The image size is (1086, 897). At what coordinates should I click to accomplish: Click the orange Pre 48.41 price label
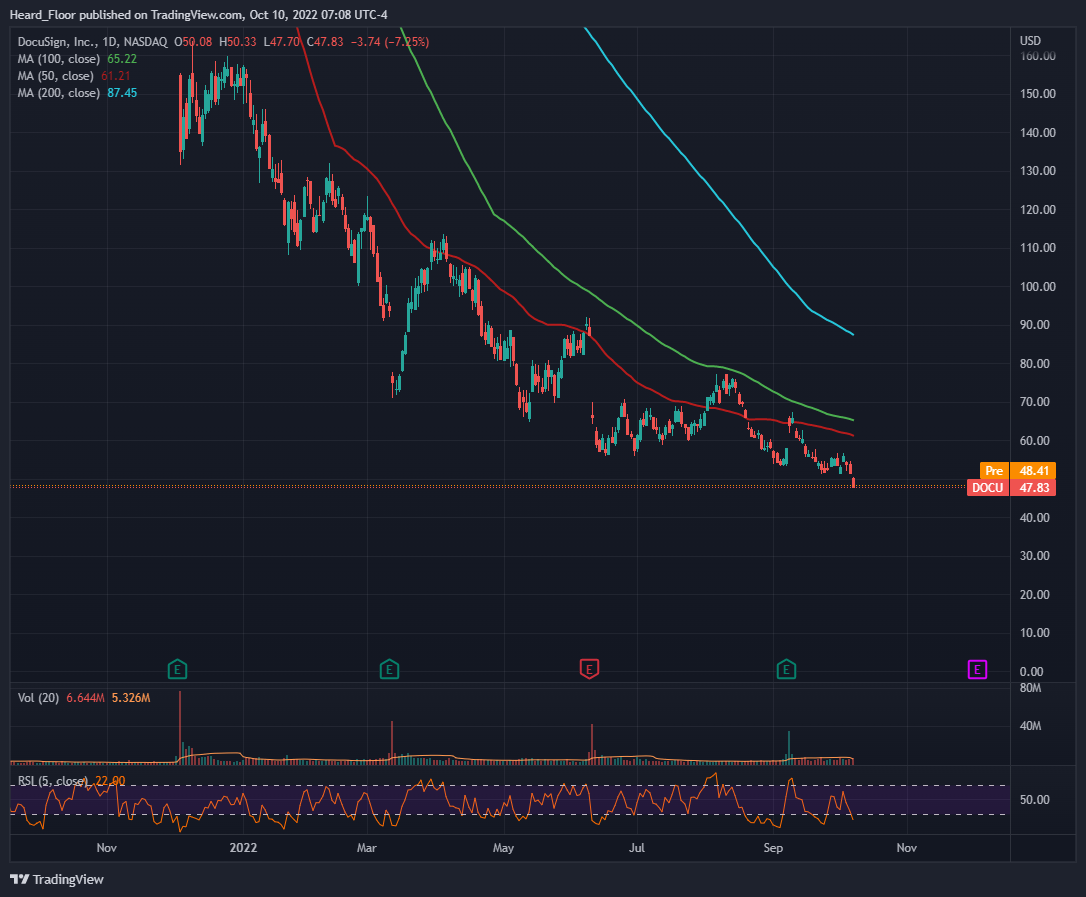click(1017, 470)
